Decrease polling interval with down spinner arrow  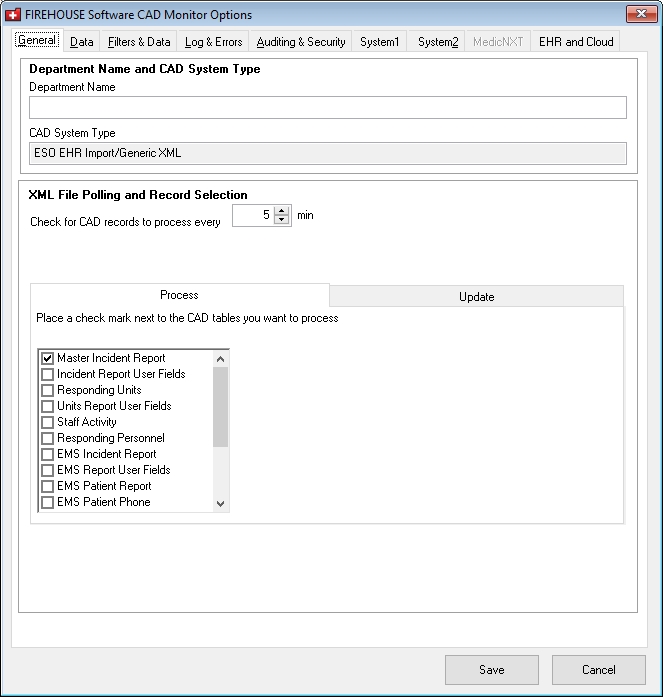tap(282, 220)
